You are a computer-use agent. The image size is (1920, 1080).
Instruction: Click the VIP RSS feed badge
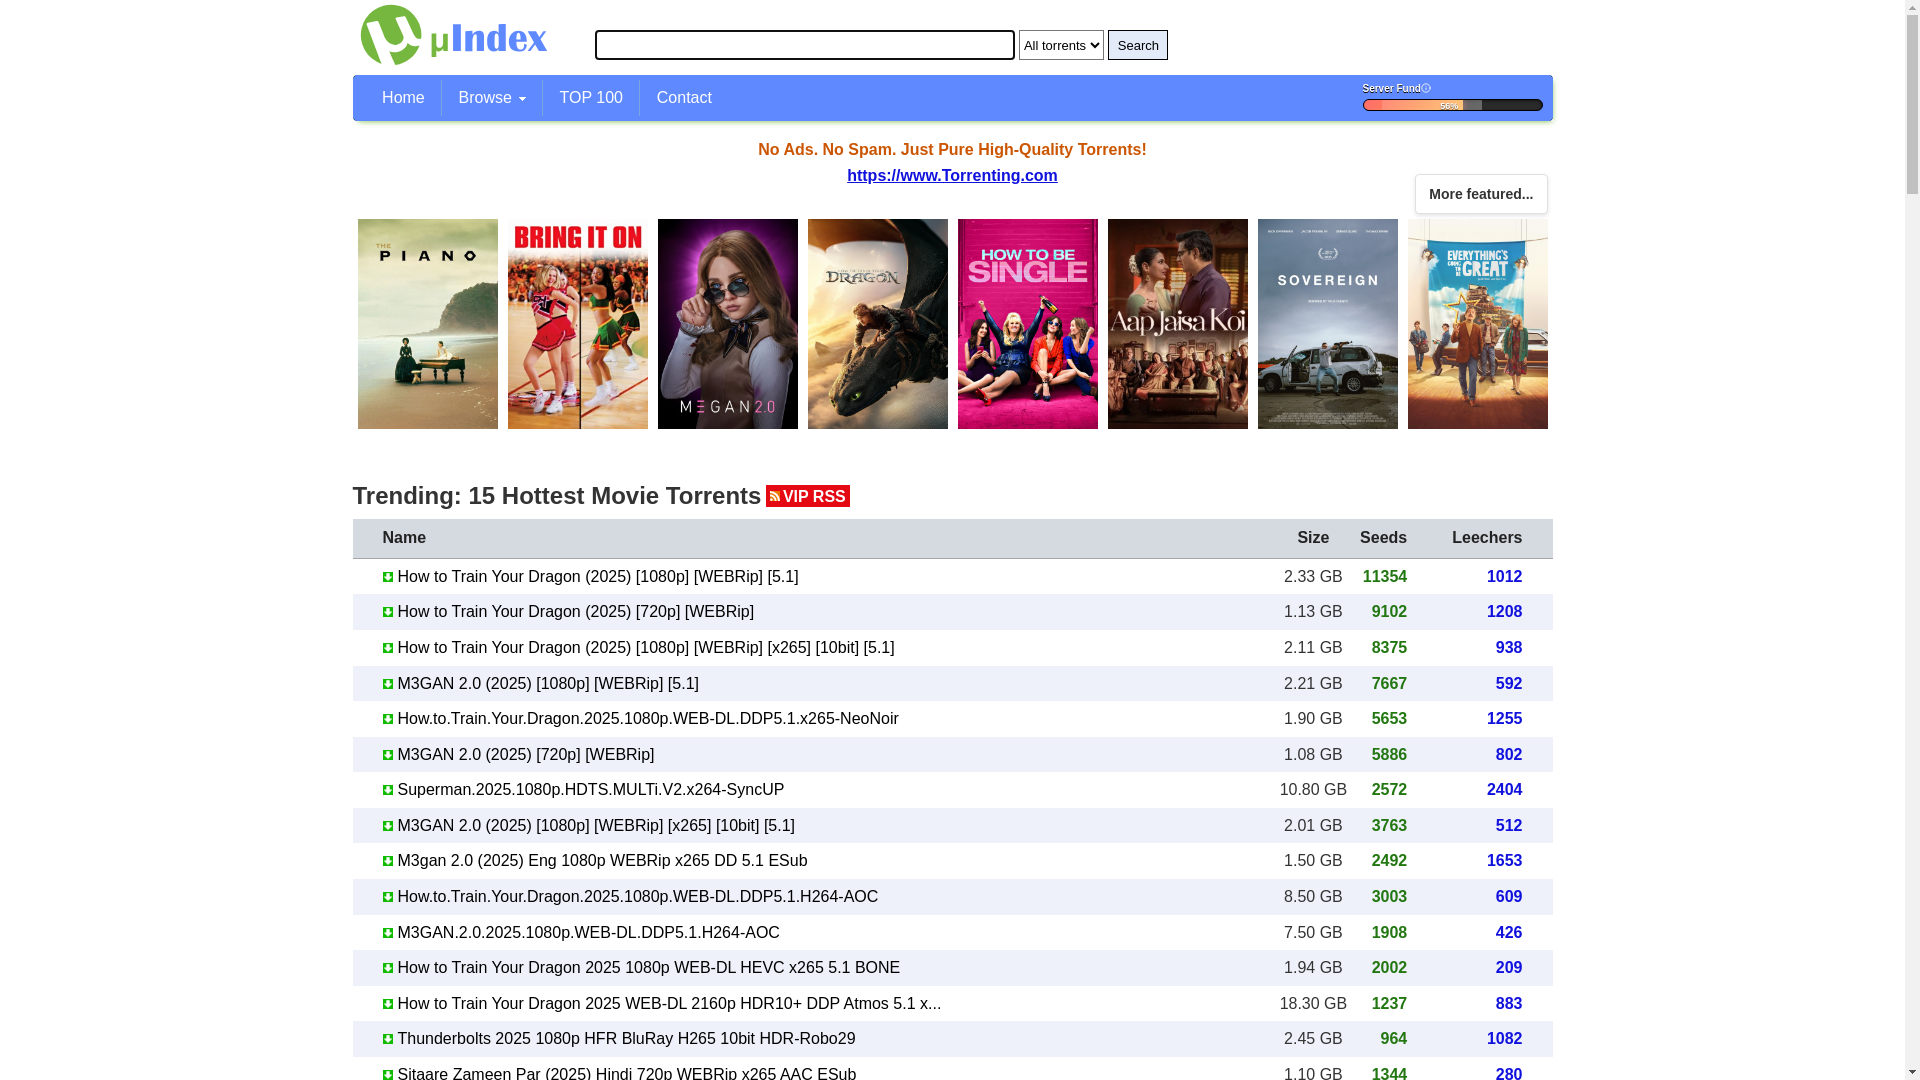[808, 497]
